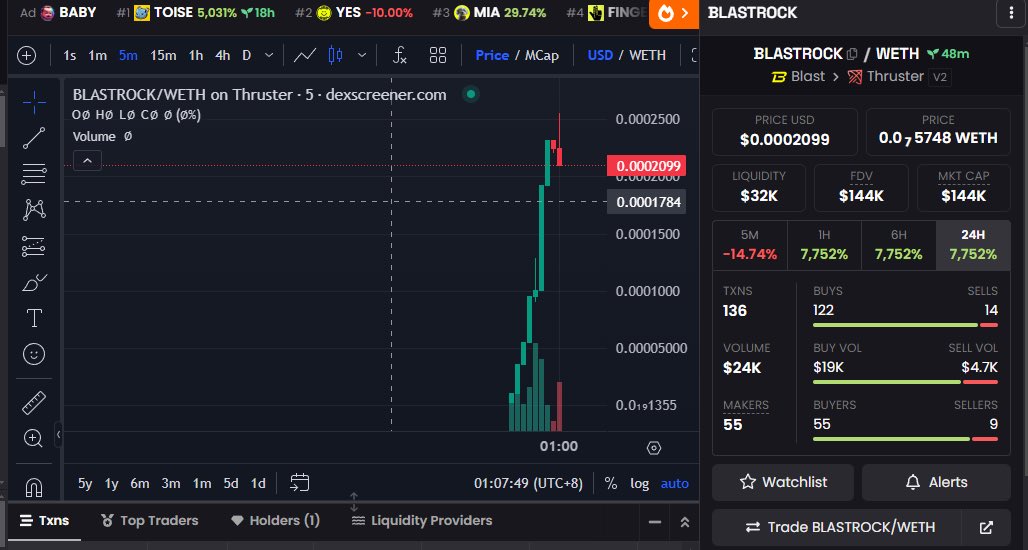Open Alerts for this pair
Screen dimensions: 1028x550
[x=936, y=482]
